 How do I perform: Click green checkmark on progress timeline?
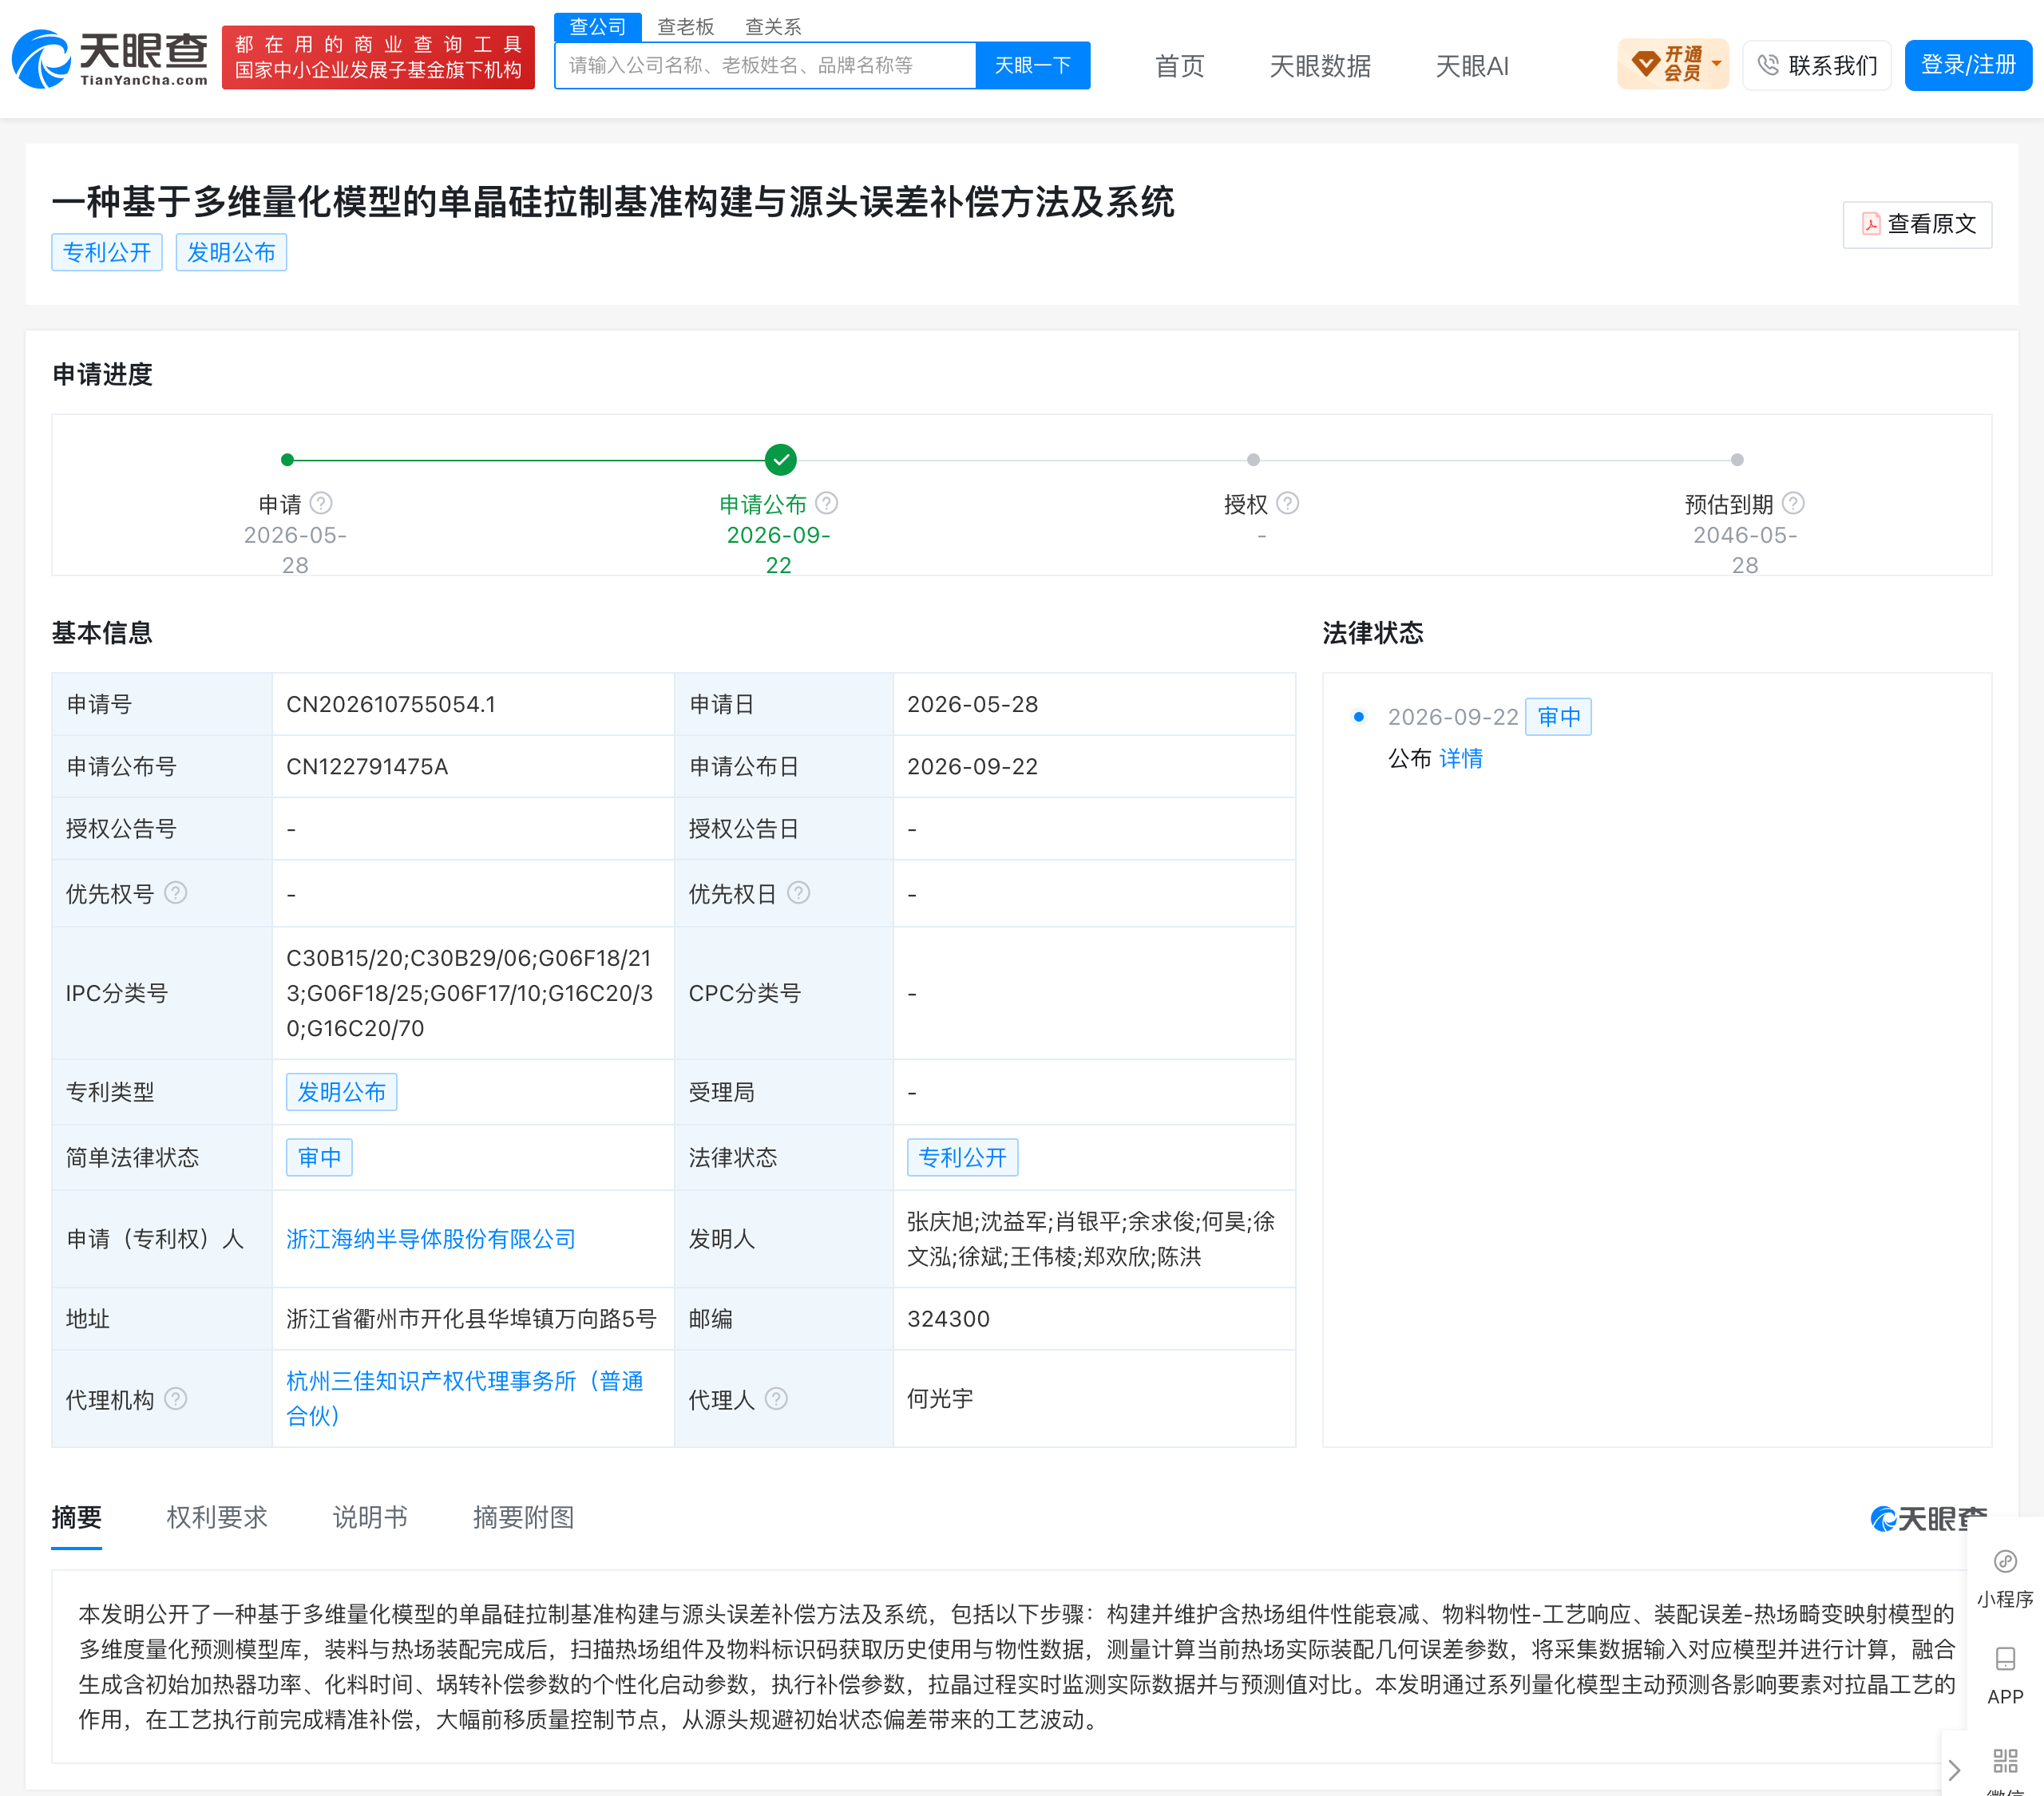[780, 460]
